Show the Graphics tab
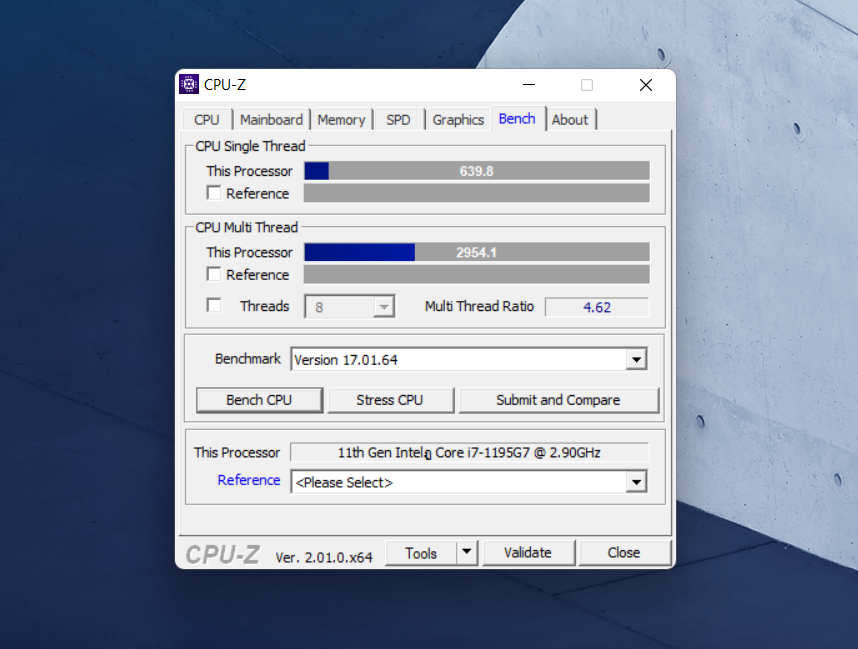This screenshot has height=649, width=858. (458, 120)
